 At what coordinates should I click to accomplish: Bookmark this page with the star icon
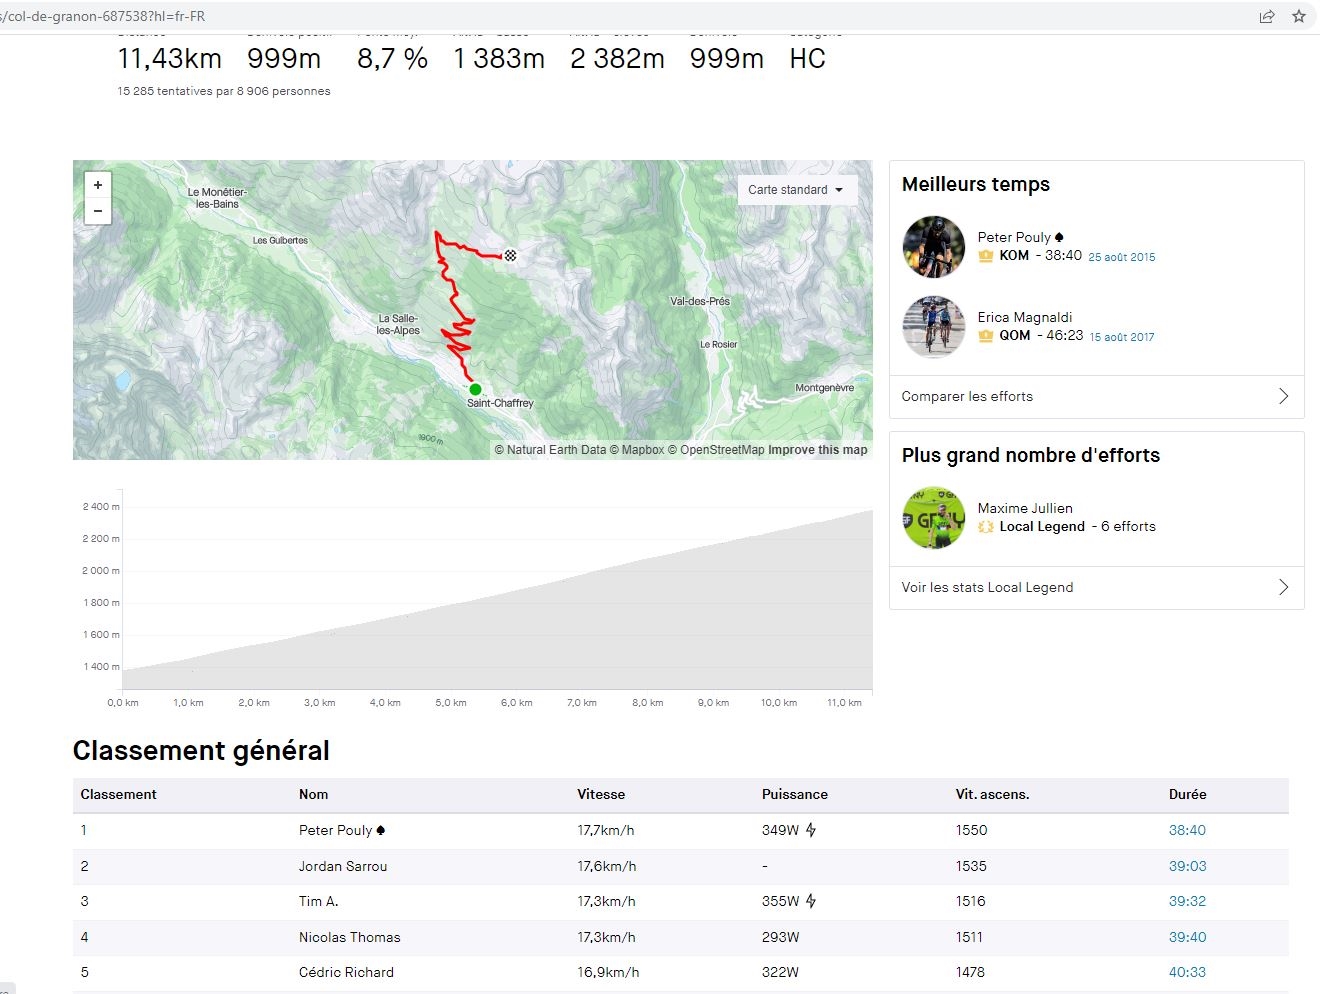(x=1299, y=16)
